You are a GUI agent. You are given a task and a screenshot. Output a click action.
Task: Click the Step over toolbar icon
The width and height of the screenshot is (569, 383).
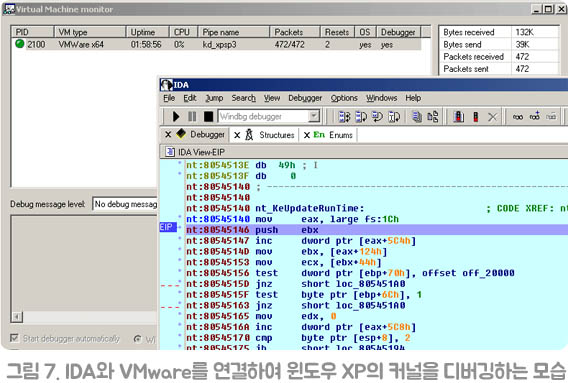click(x=361, y=117)
